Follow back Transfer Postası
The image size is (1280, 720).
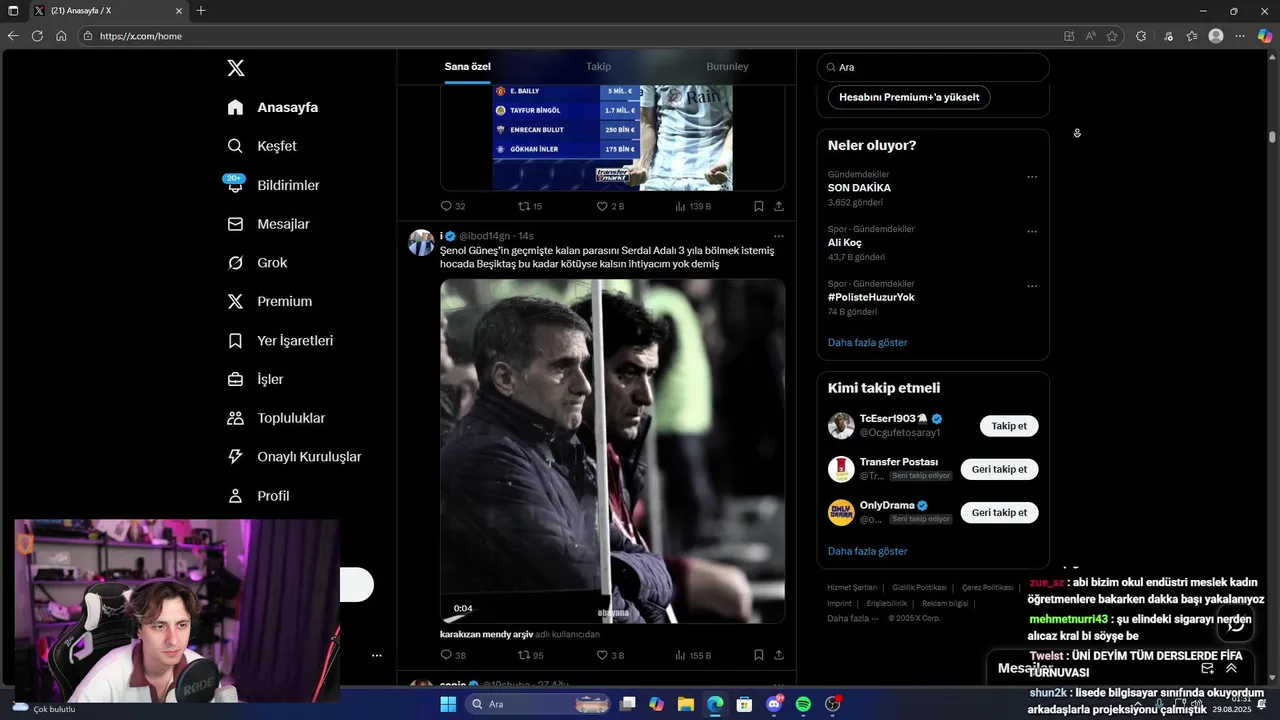point(999,469)
